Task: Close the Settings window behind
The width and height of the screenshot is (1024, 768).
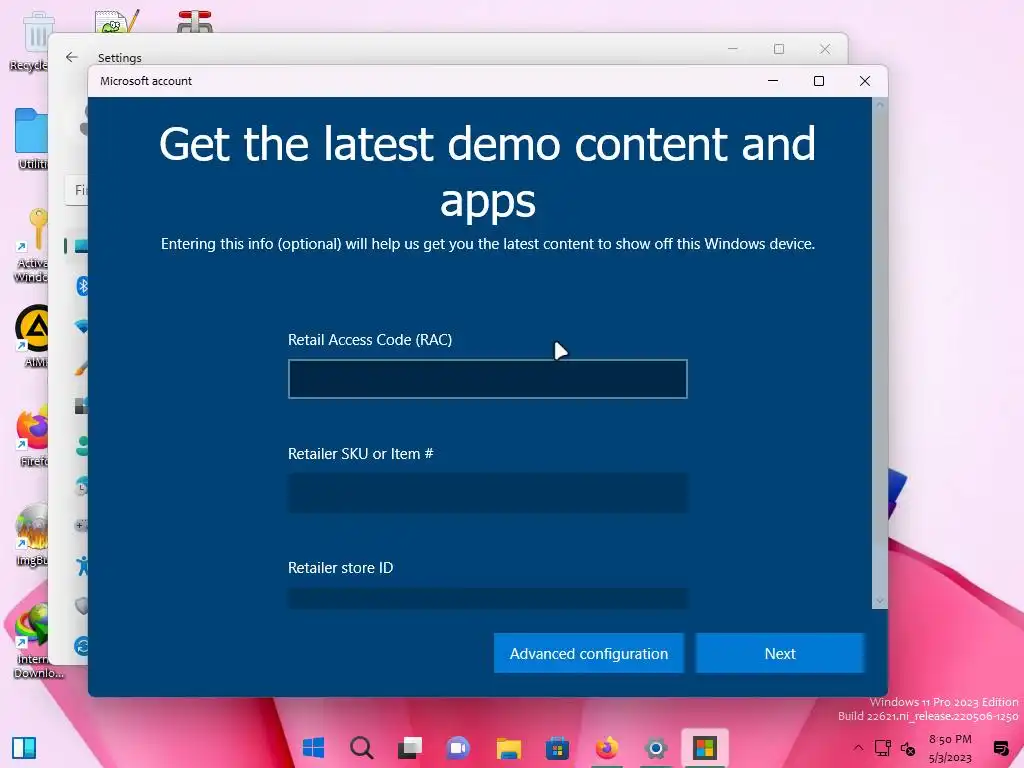Action: click(x=825, y=49)
